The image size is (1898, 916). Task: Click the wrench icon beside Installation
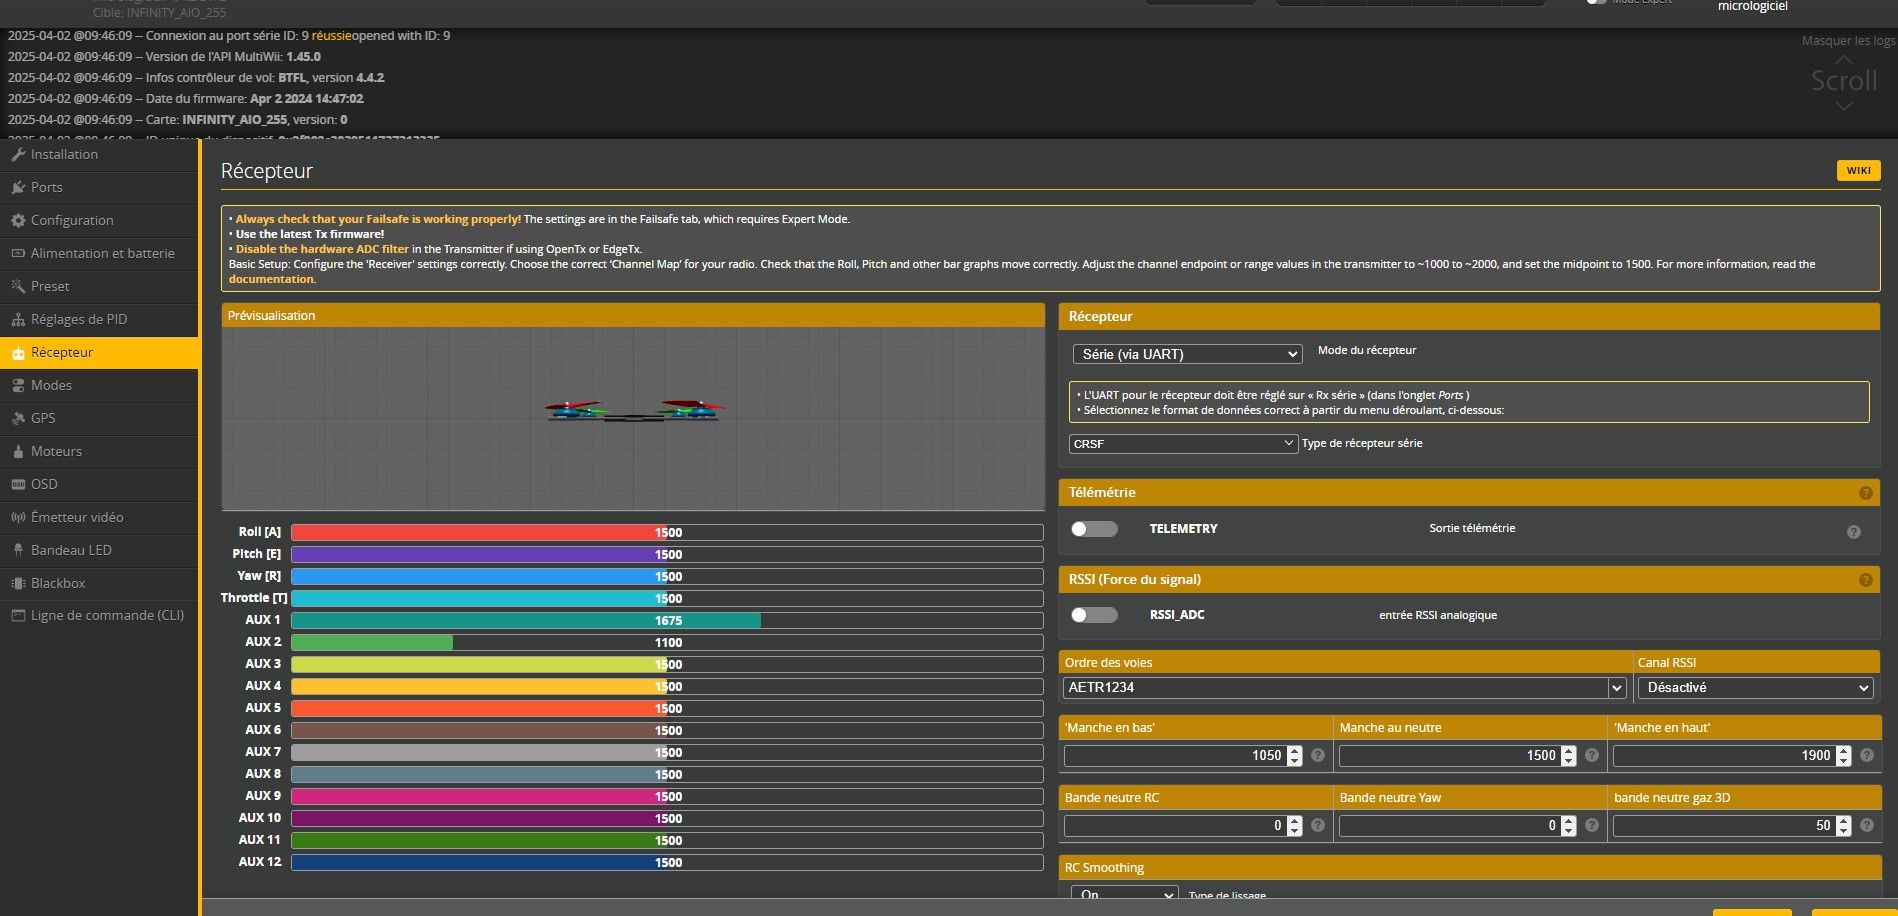coord(18,155)
